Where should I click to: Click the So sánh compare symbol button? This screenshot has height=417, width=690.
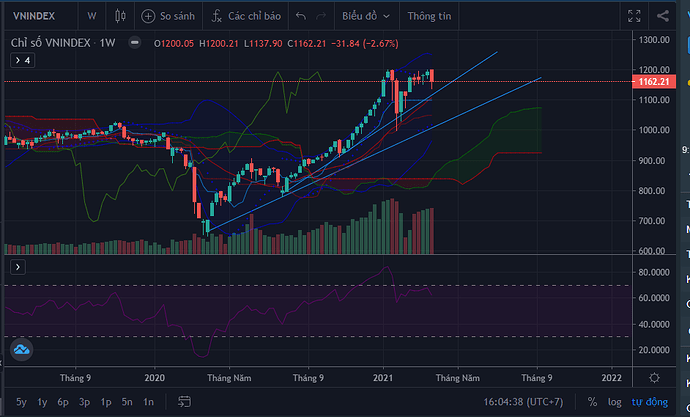click(167, 16)
